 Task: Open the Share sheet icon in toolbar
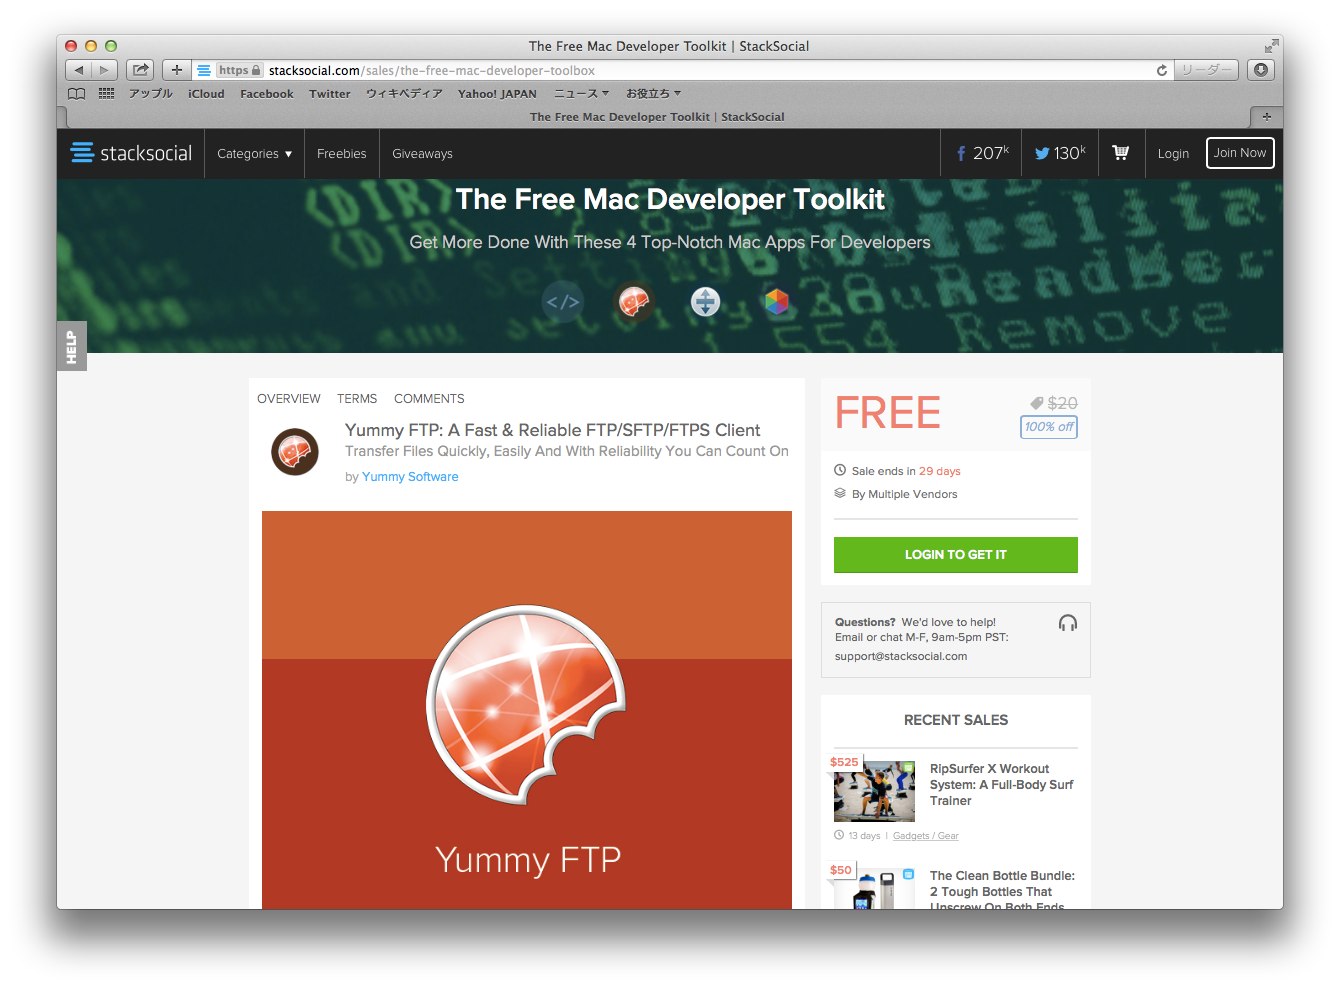[x=140, y=70]
